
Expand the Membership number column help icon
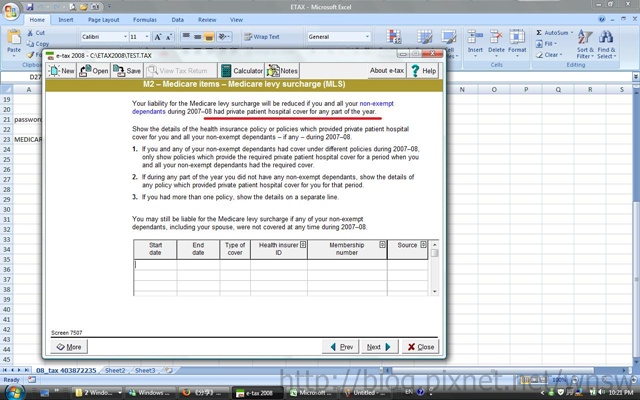tap(382, 244)
